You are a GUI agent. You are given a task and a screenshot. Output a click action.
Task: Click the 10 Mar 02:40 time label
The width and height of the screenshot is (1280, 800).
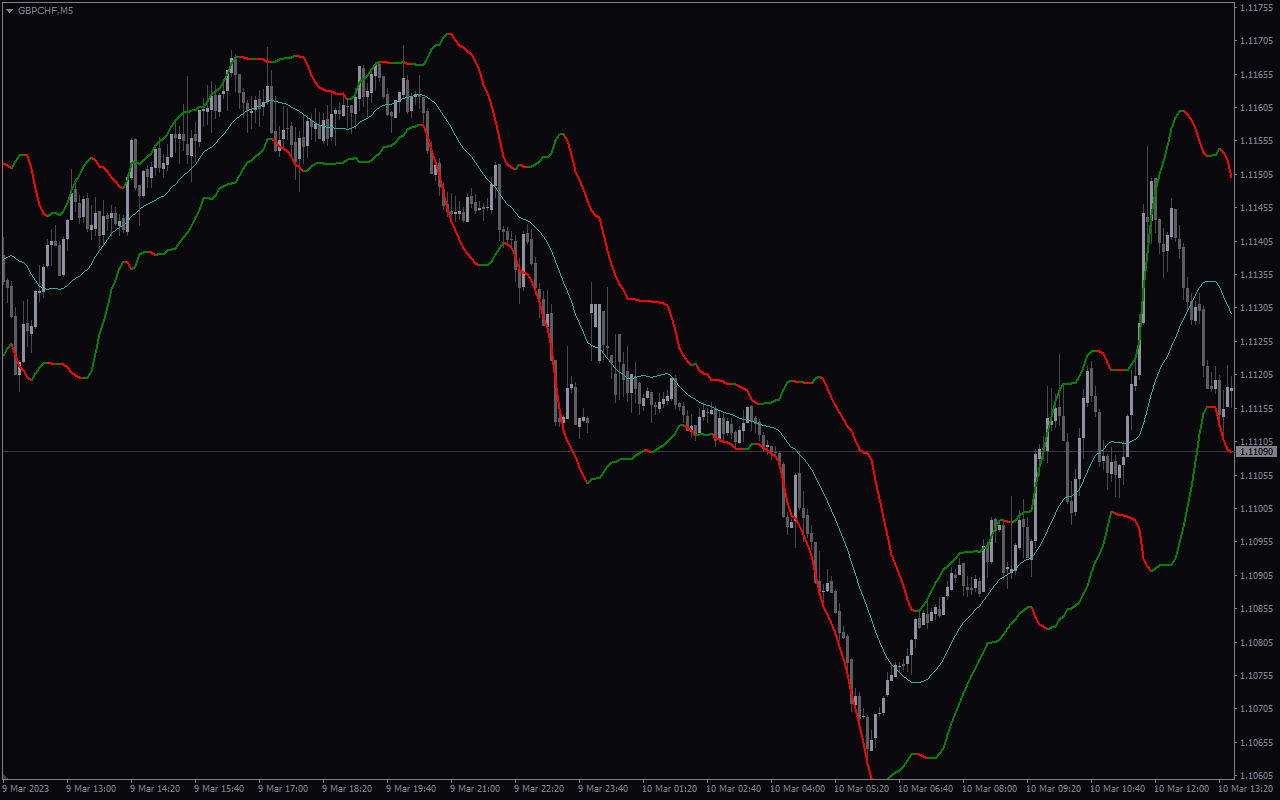click(x=733, y=789)
